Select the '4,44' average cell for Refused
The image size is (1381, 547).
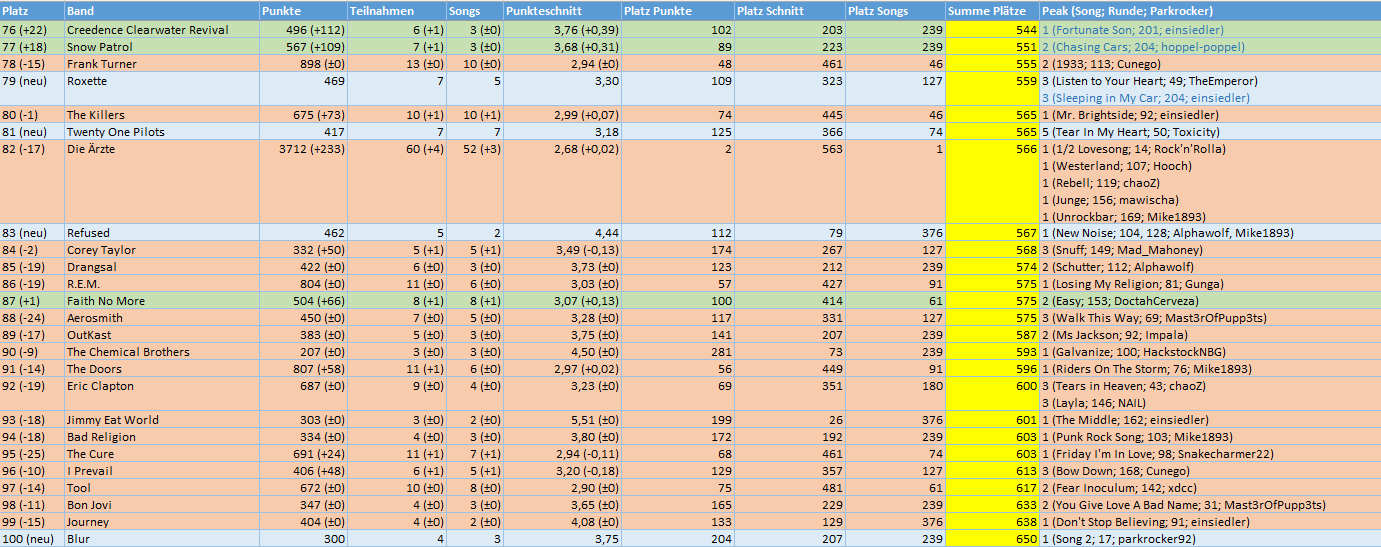(x=561, y=233)
